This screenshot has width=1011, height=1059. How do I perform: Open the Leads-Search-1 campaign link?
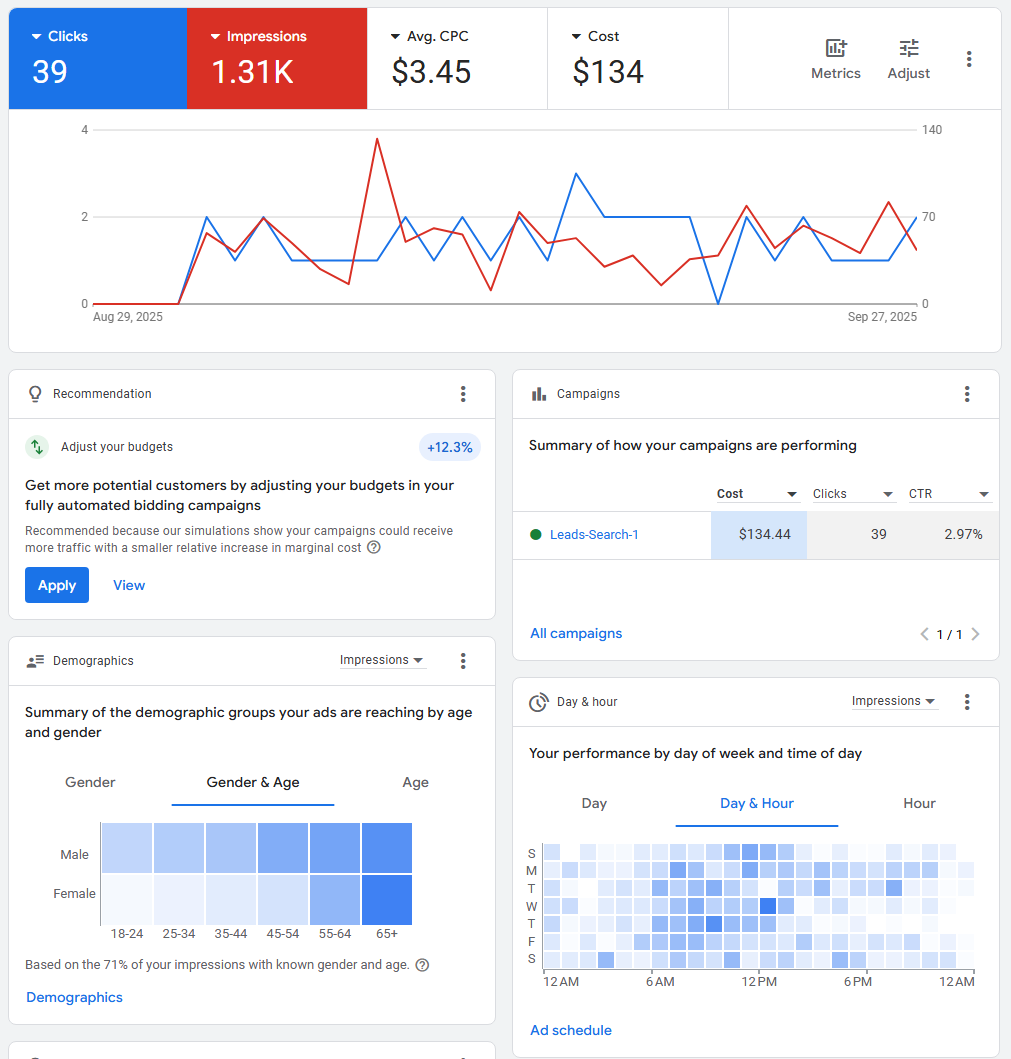point(594,535)
